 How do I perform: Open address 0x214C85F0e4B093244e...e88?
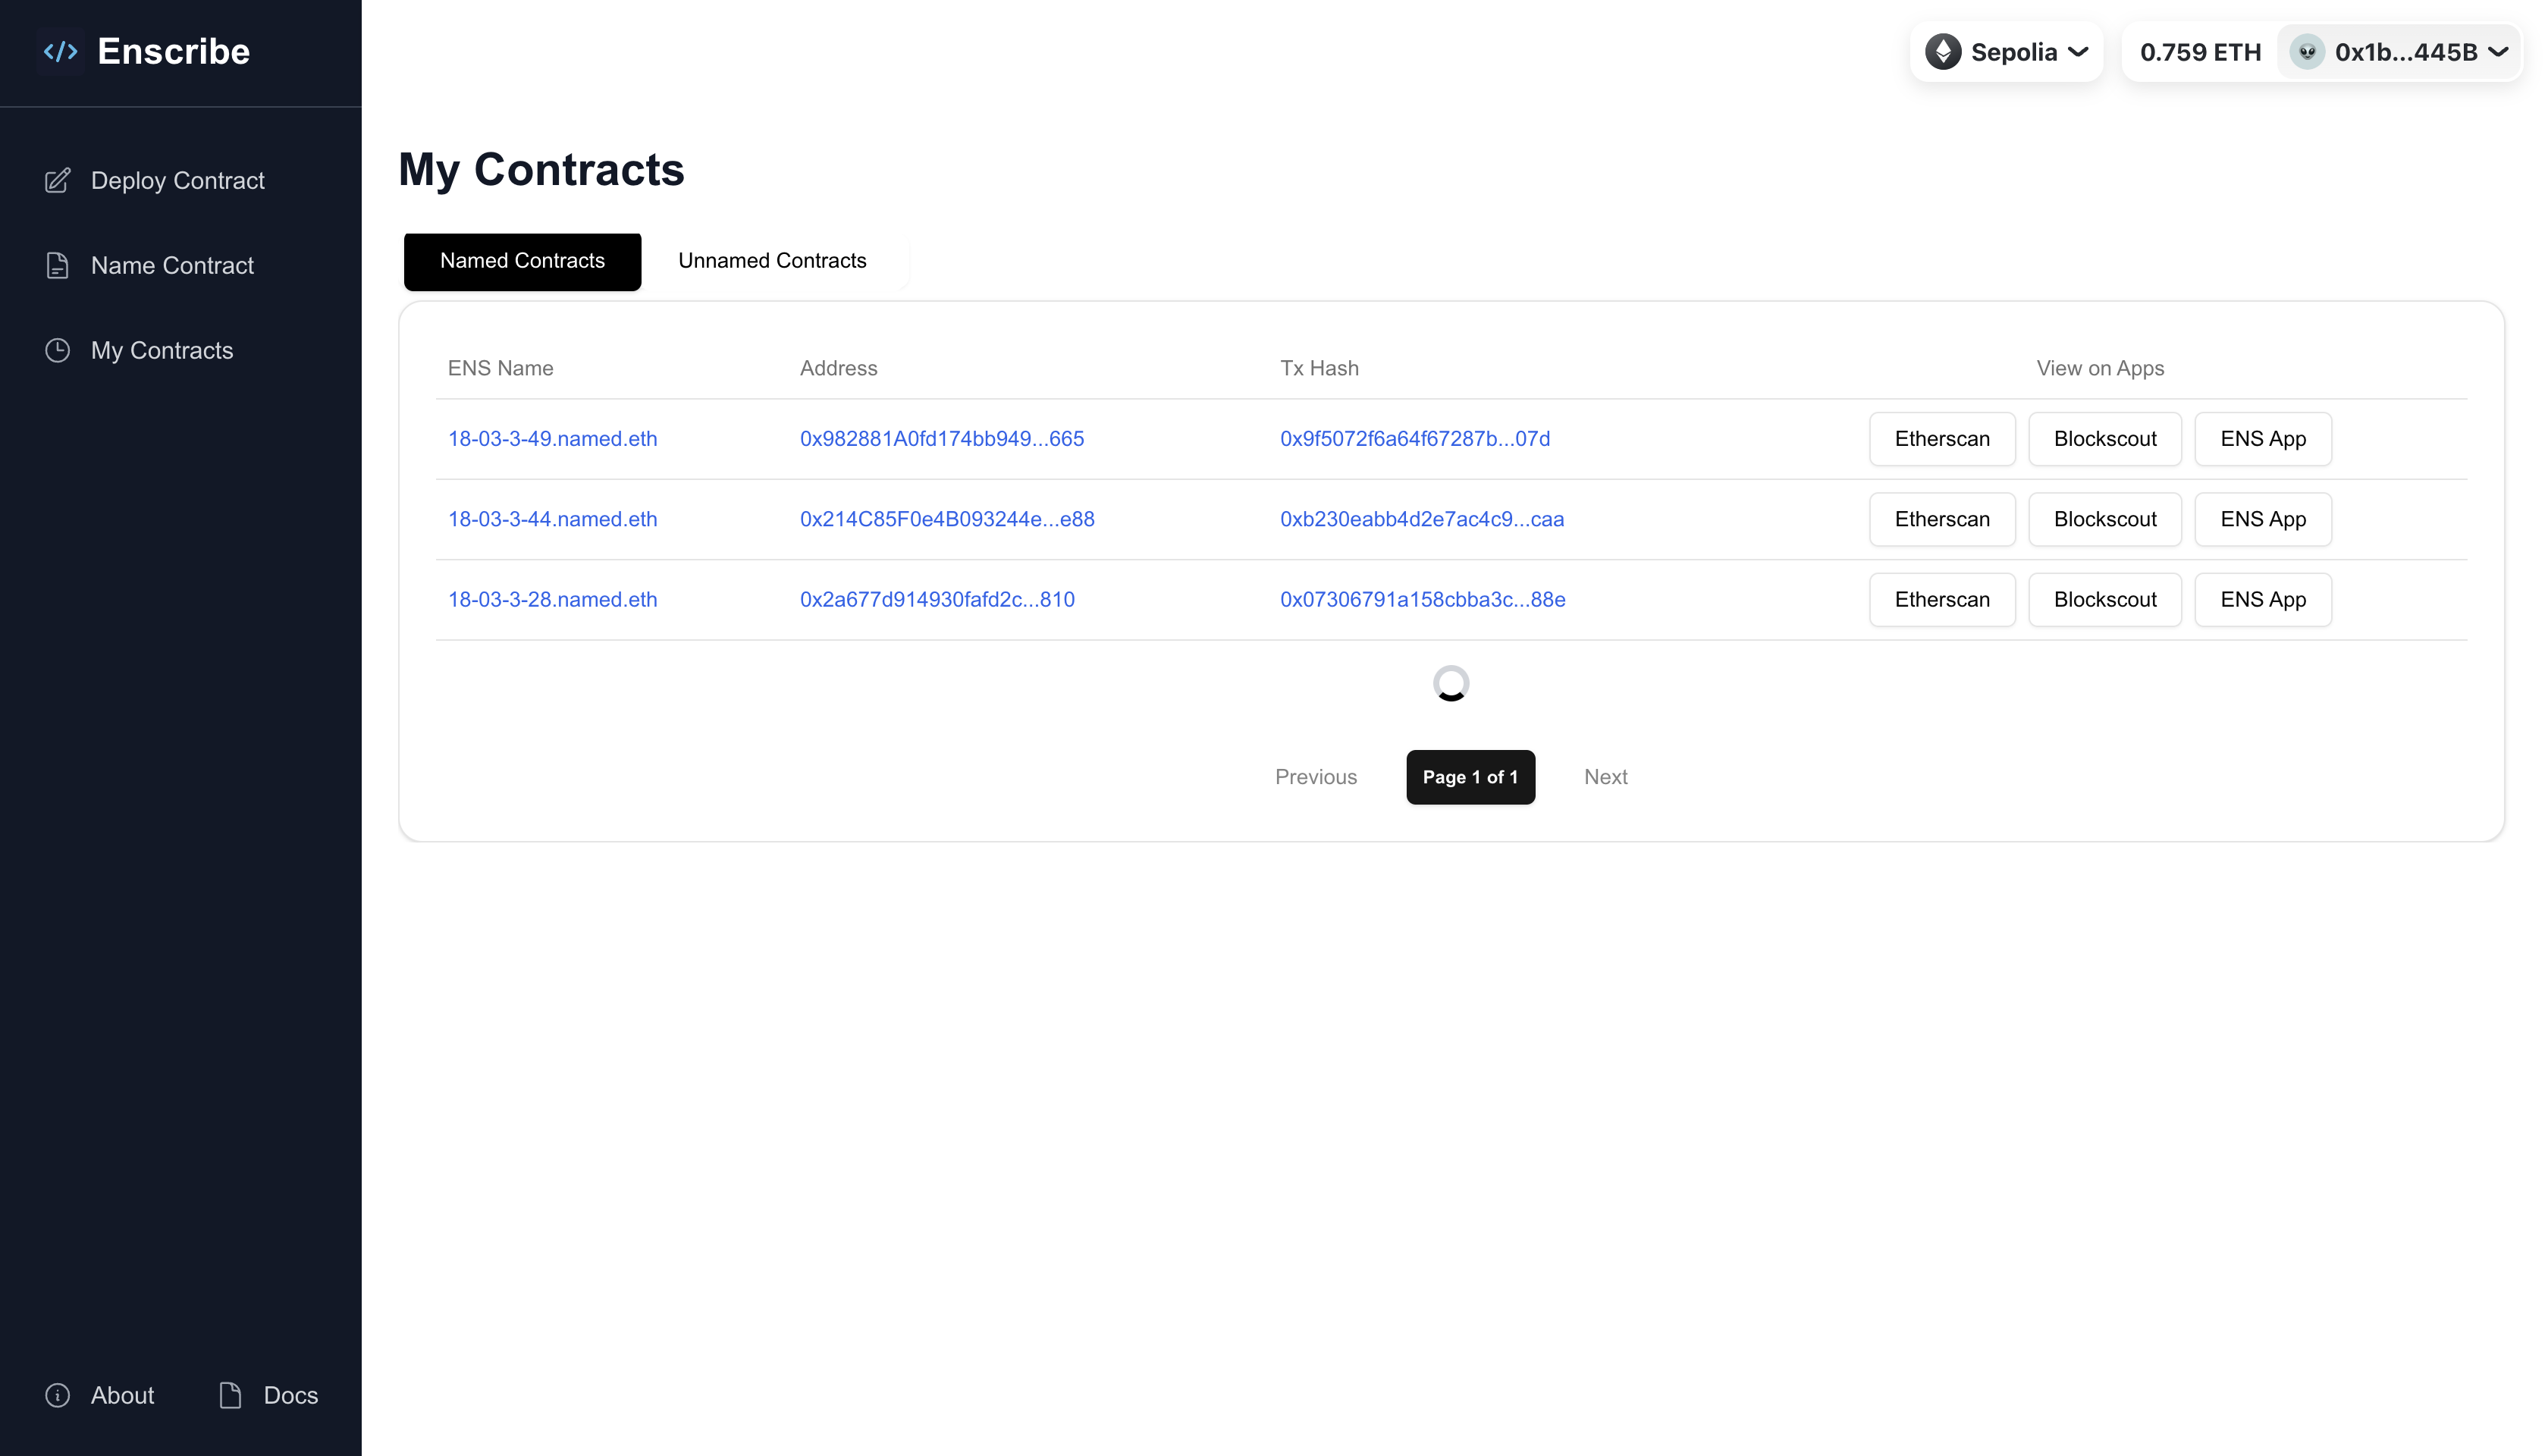coord(947,519)
